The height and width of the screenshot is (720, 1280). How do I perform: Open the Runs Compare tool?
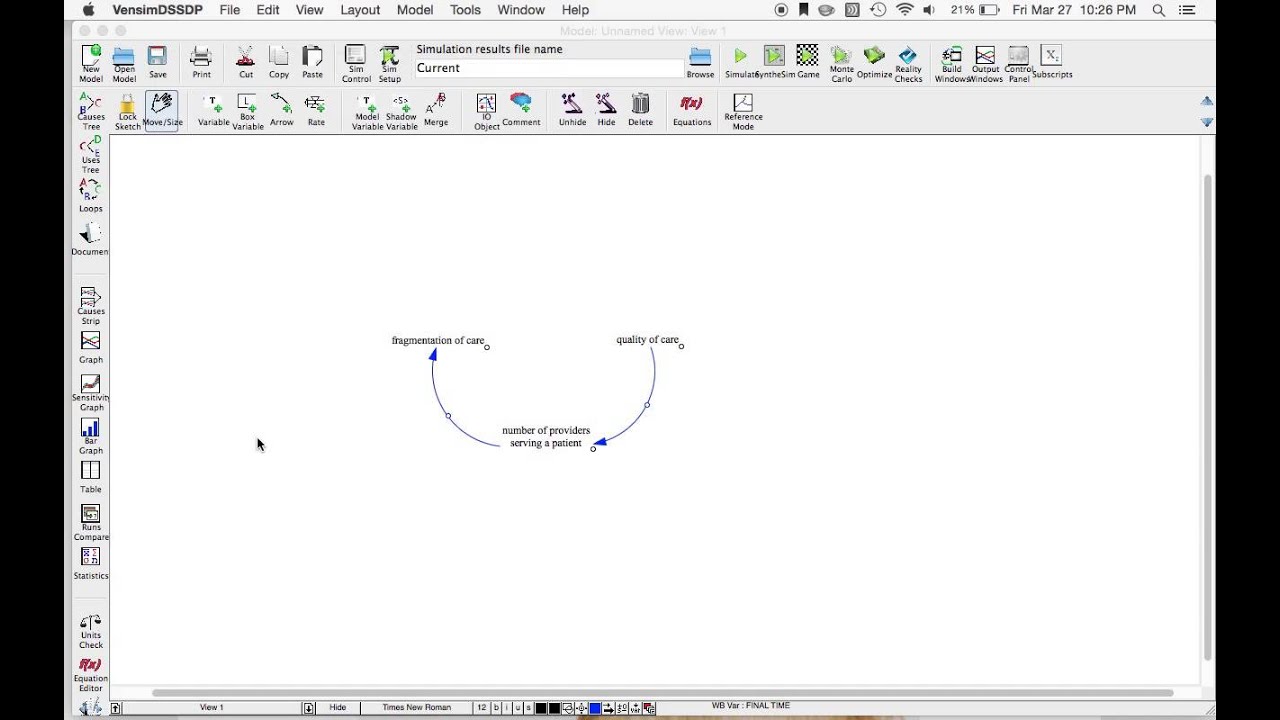pos(91,522)
